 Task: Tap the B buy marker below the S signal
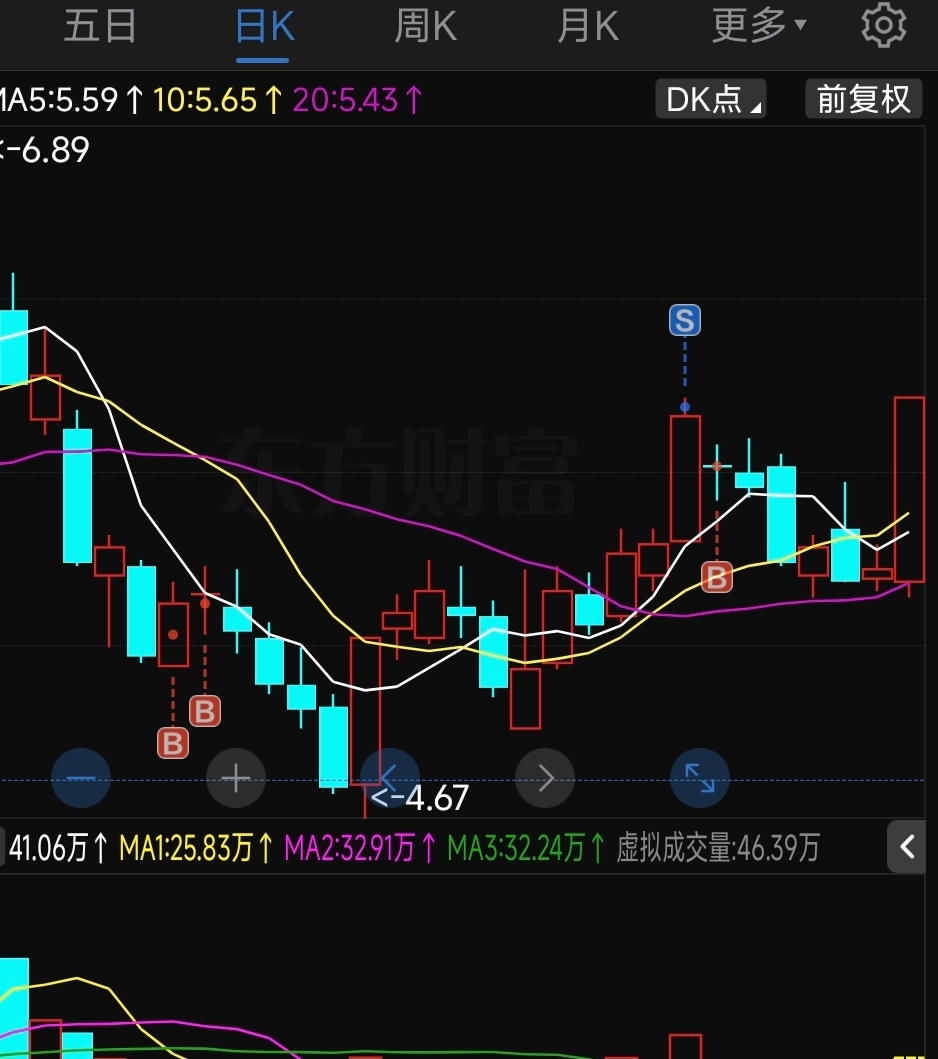[x=716, y=577]
